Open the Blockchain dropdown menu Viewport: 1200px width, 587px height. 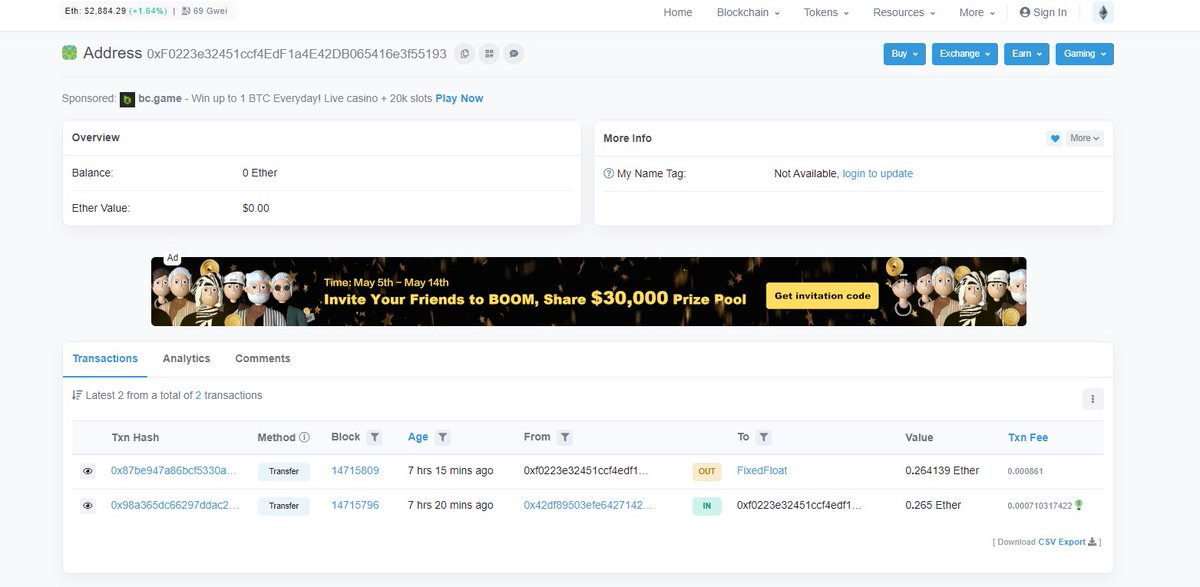coord(748,12)
